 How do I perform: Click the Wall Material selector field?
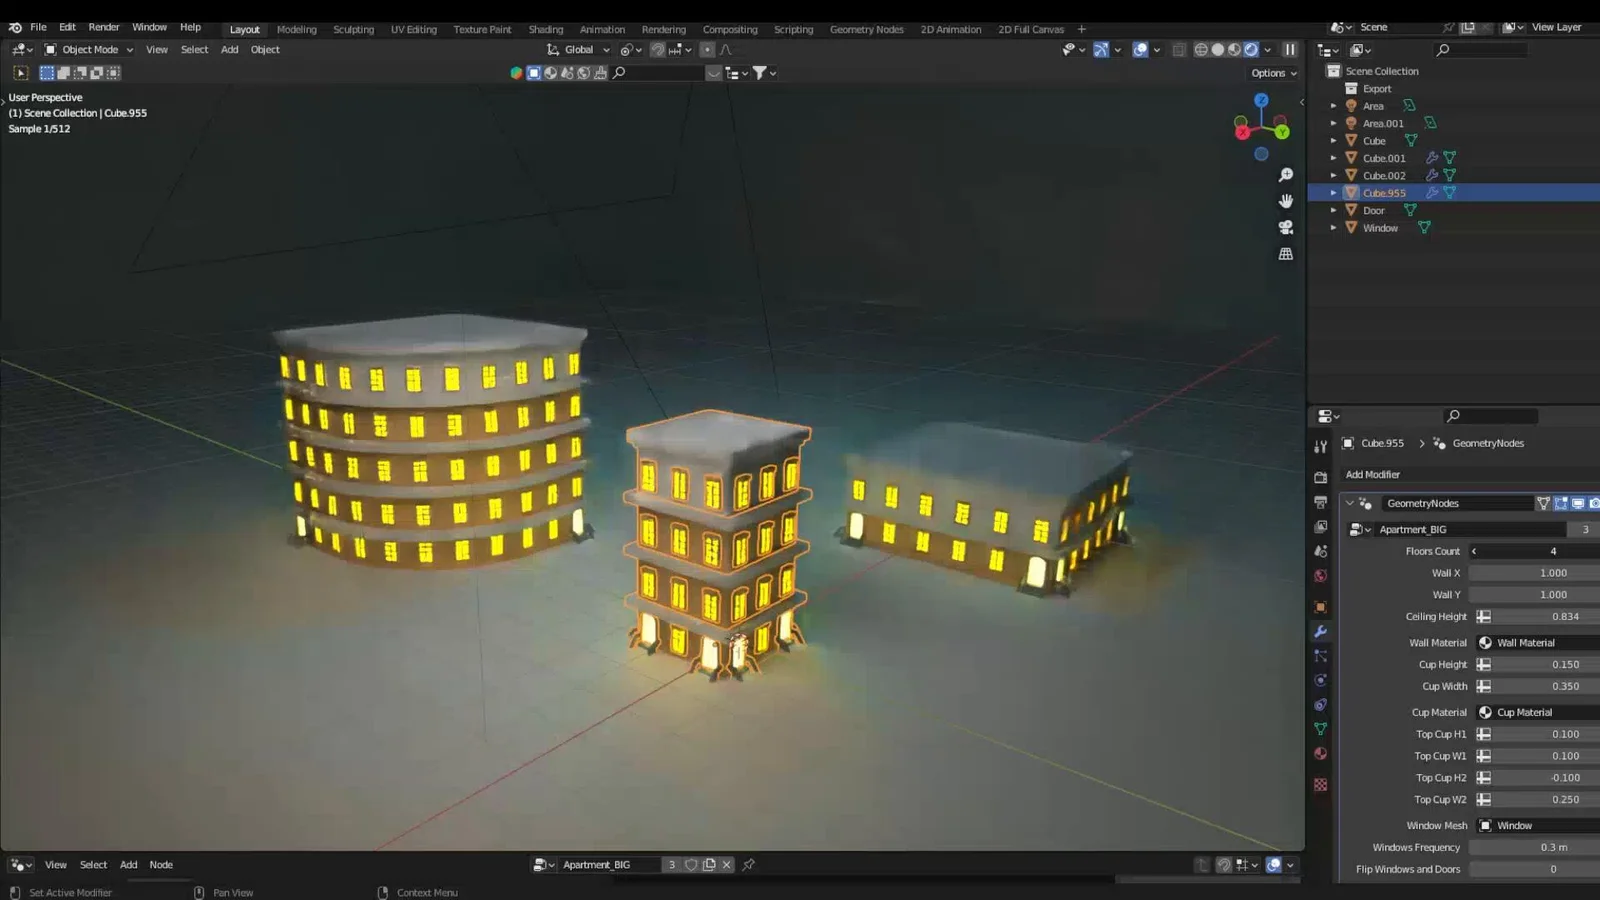(x=1538, y=643)
